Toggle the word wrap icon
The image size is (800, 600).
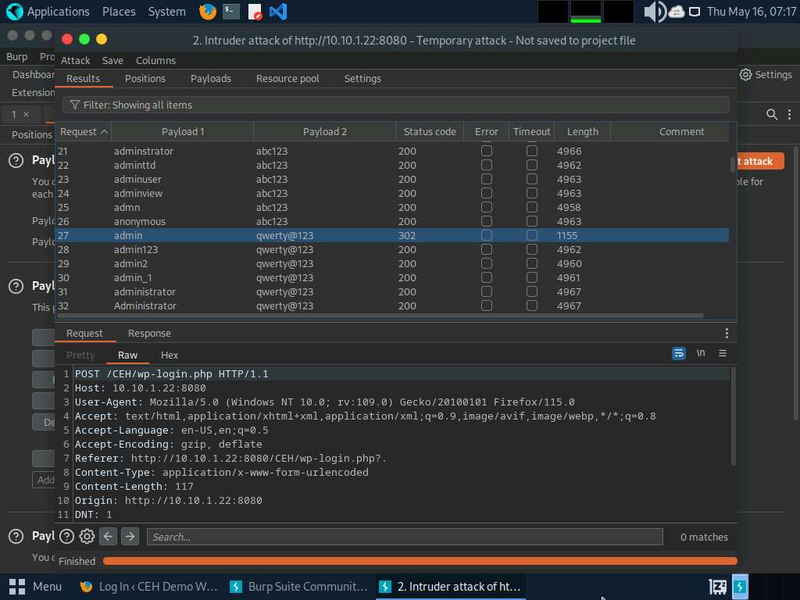point(679,353)
